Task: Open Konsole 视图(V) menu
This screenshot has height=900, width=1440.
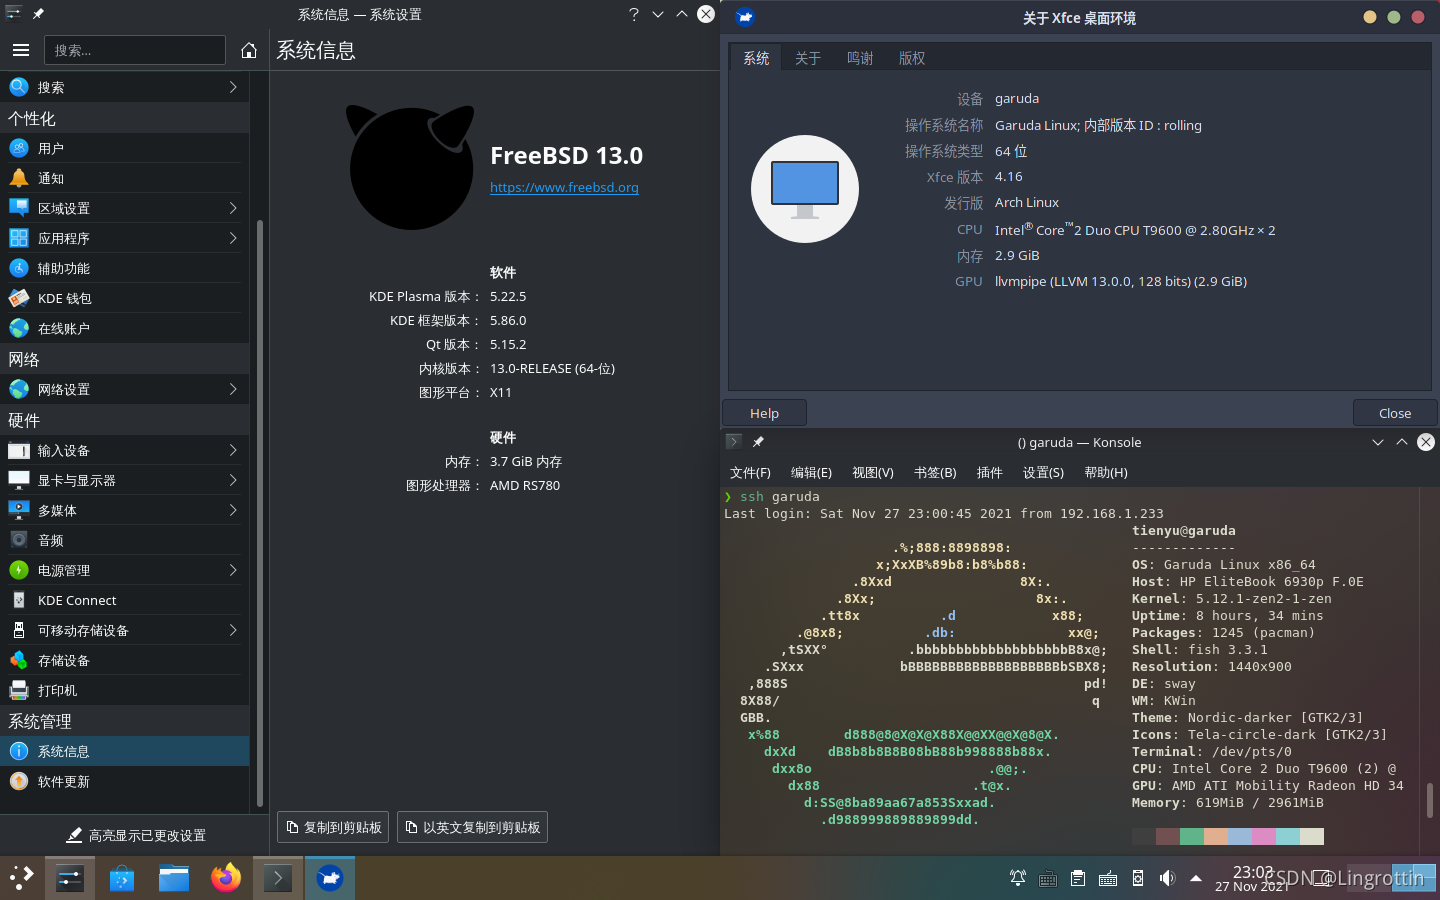Action: click(x=873, y=472)
